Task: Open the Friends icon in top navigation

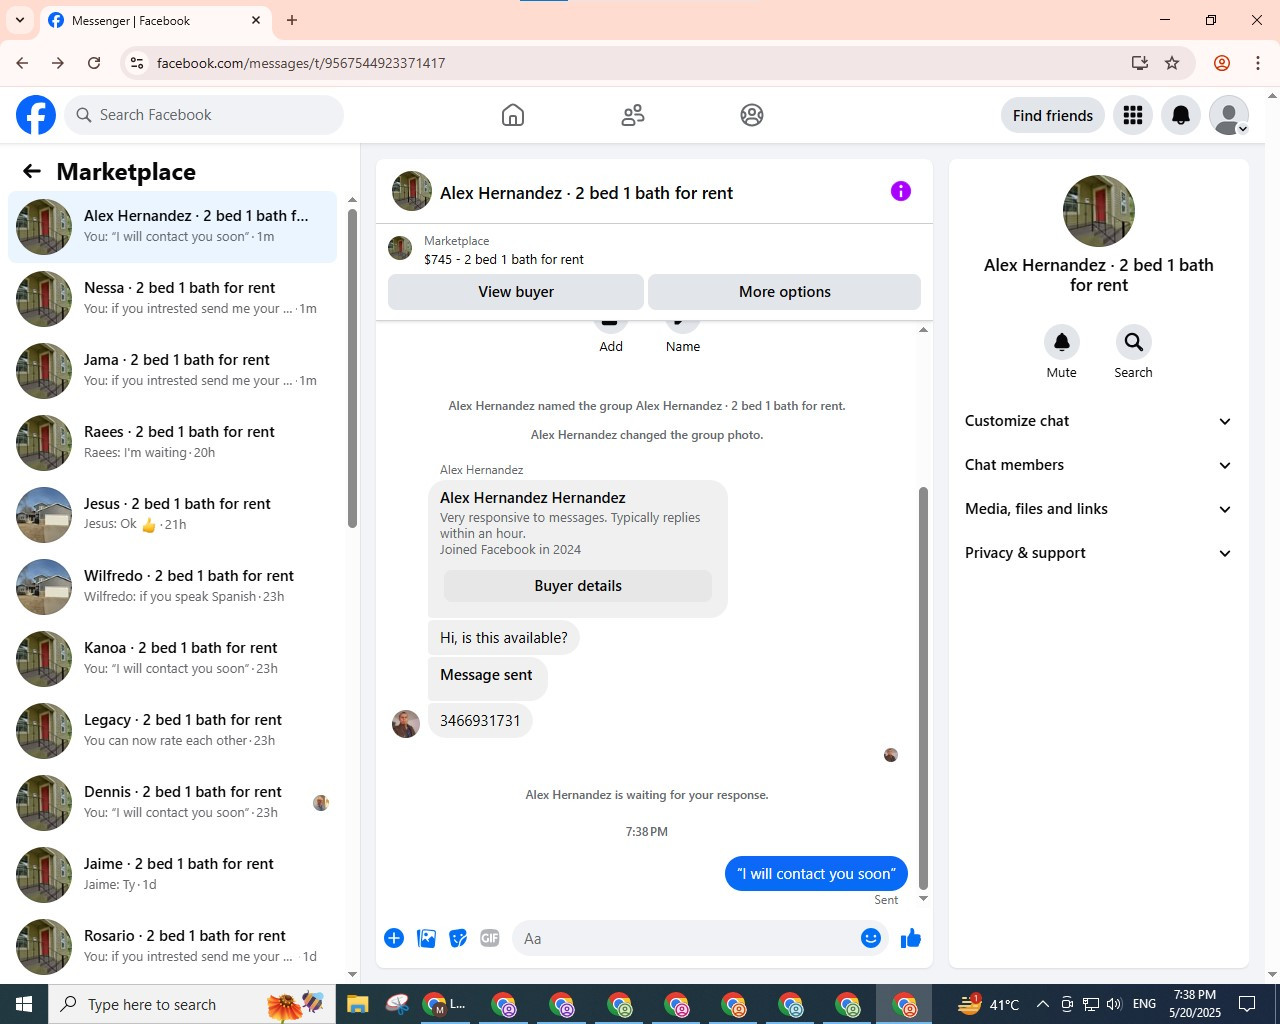Action: tap(633, 115)
